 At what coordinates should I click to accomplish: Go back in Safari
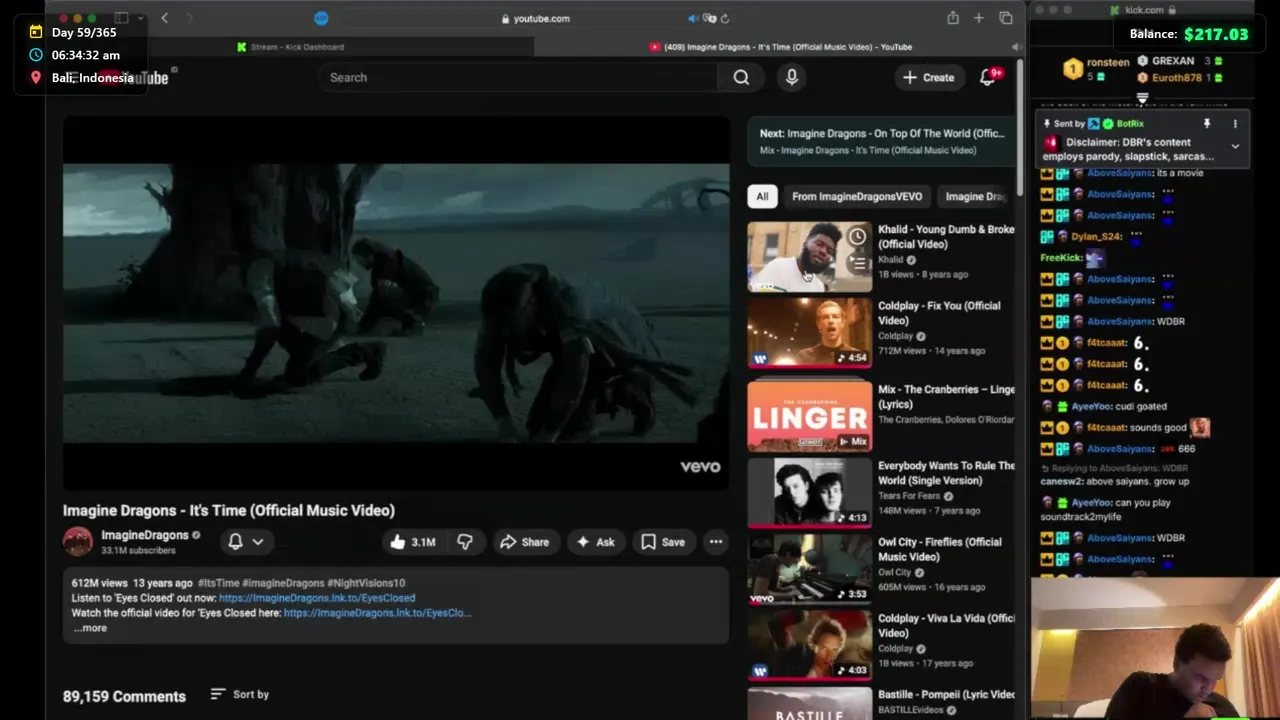pos(164,18)
